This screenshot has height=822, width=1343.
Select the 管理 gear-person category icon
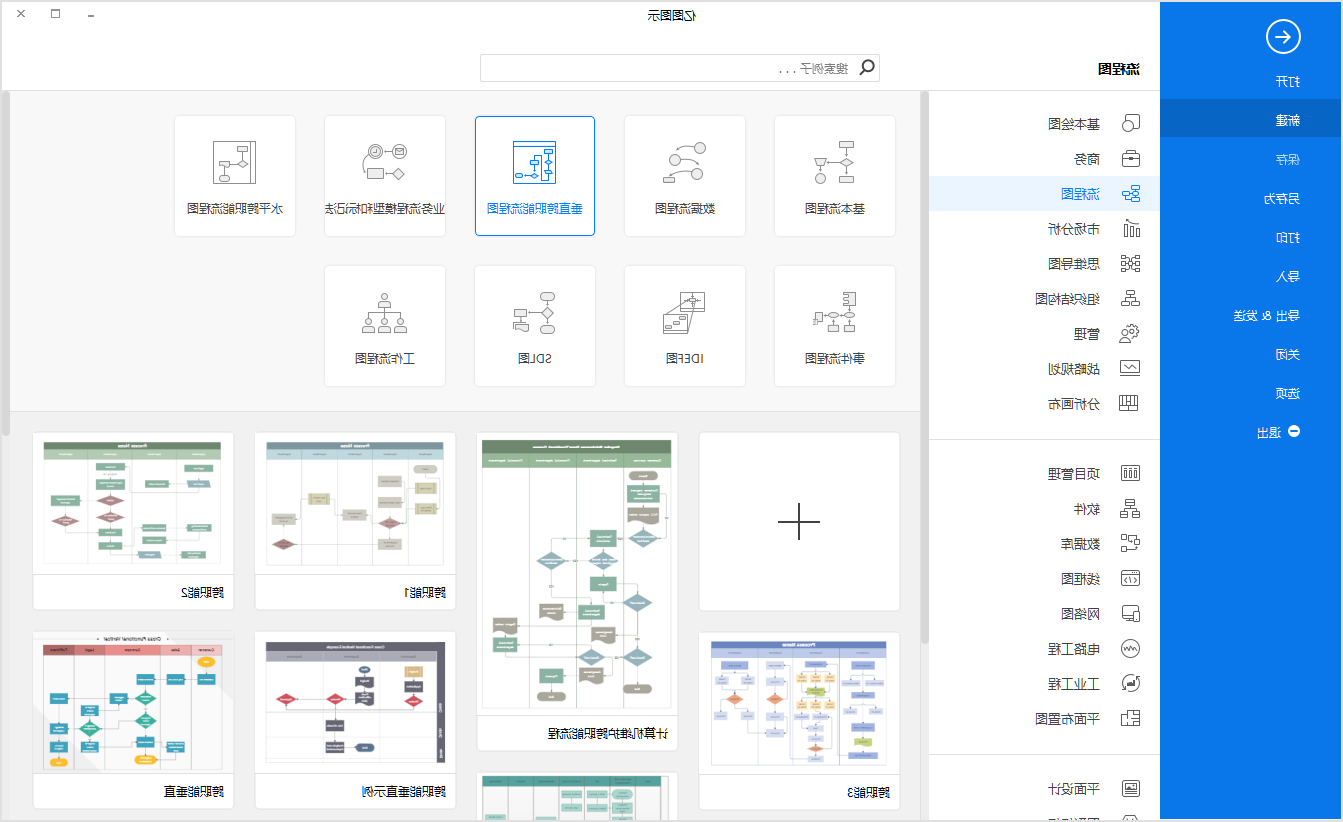(x=1131, y=333)
